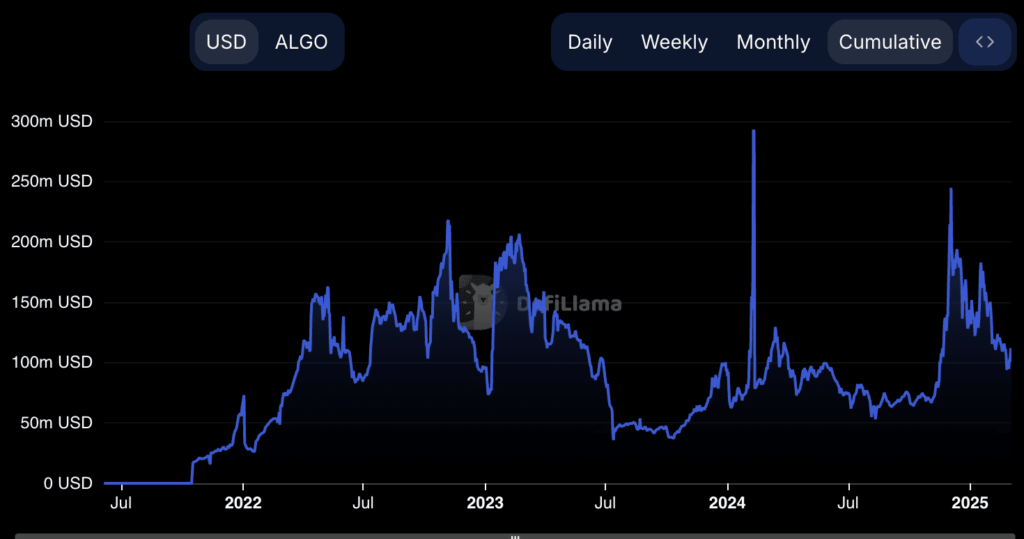Viewport: 1024px width, 539px height.
Task: Click the DefiLlama llama logo watermark
Action: (x=481, y=302)
